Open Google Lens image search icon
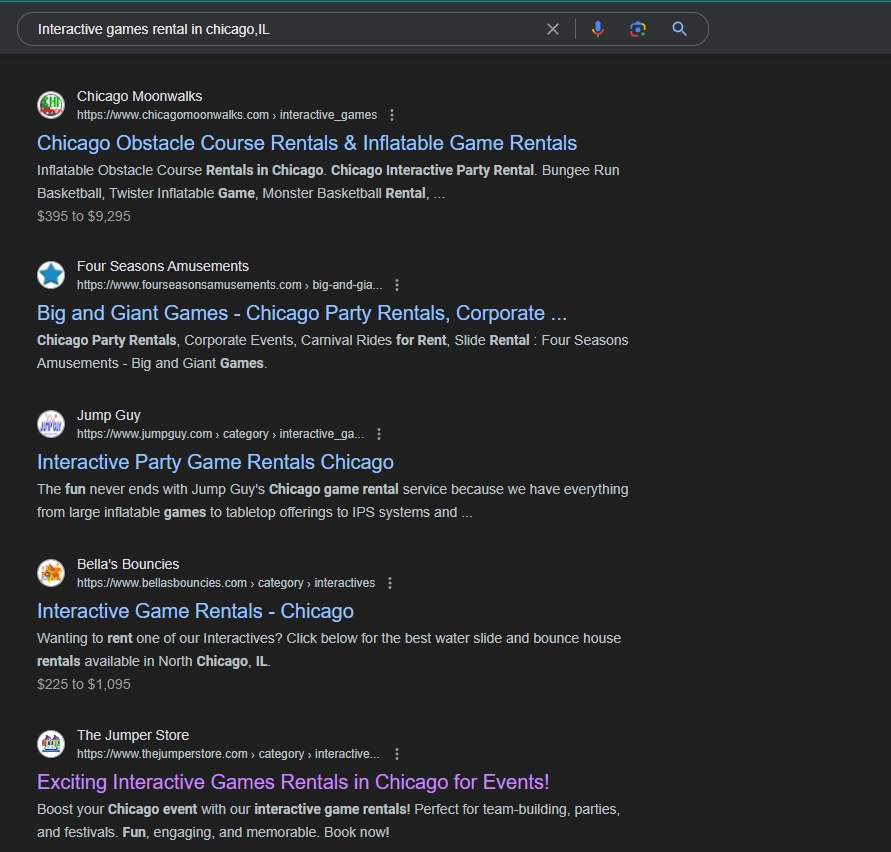 pos(638,29)
